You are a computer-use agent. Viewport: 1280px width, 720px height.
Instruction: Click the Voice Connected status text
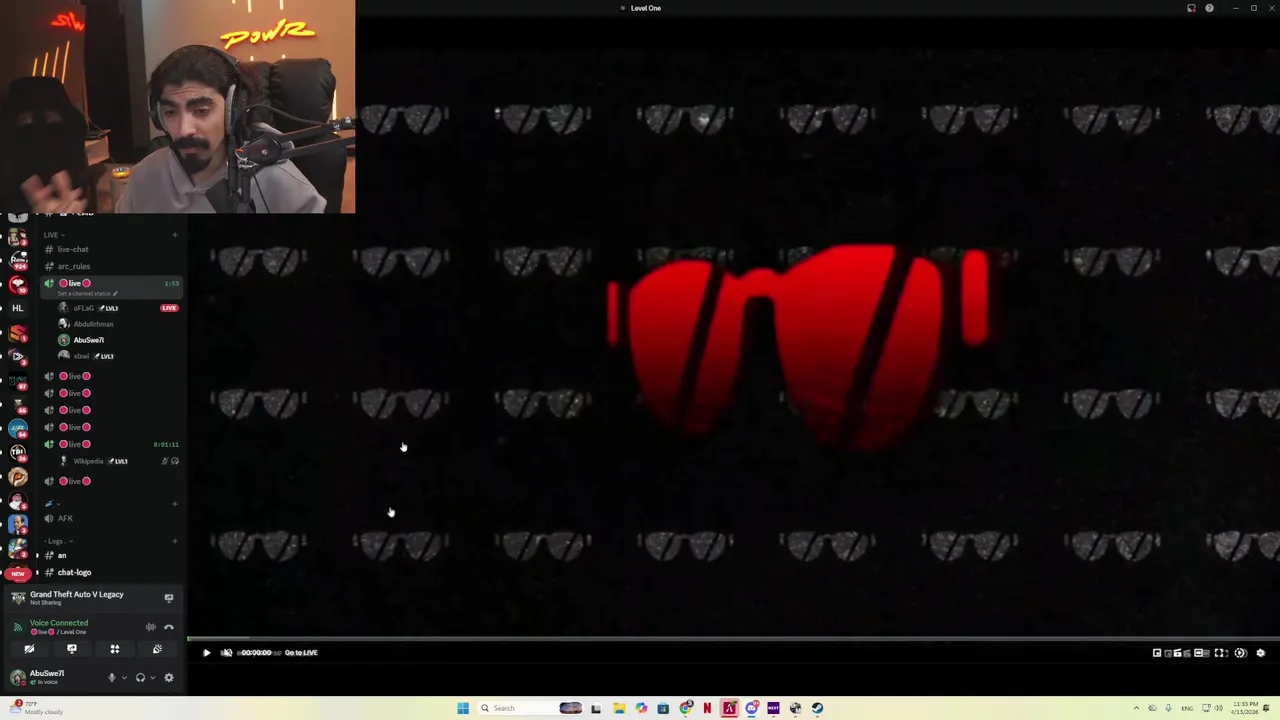[x=59, y=623]
